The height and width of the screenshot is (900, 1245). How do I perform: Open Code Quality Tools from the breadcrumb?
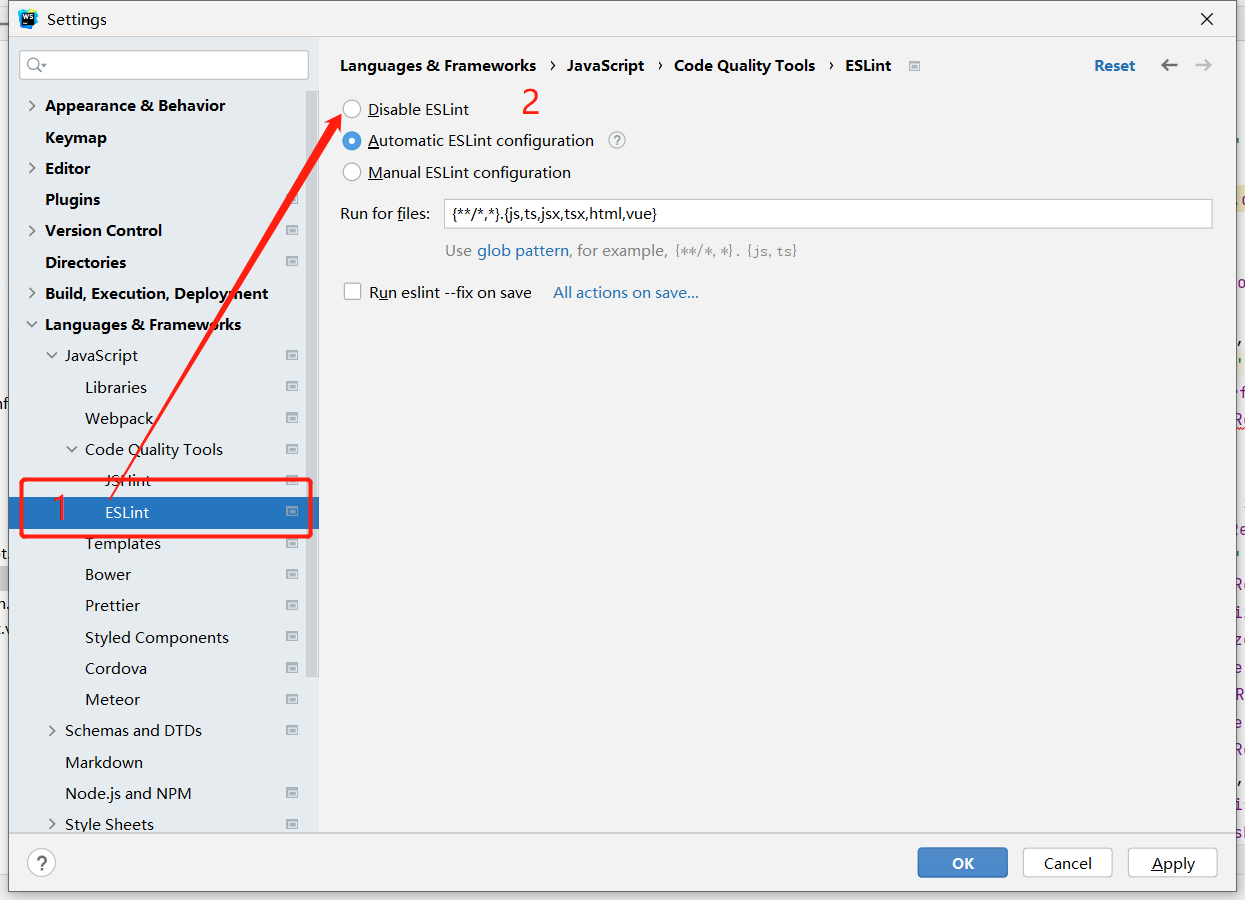tap(744, 65)
